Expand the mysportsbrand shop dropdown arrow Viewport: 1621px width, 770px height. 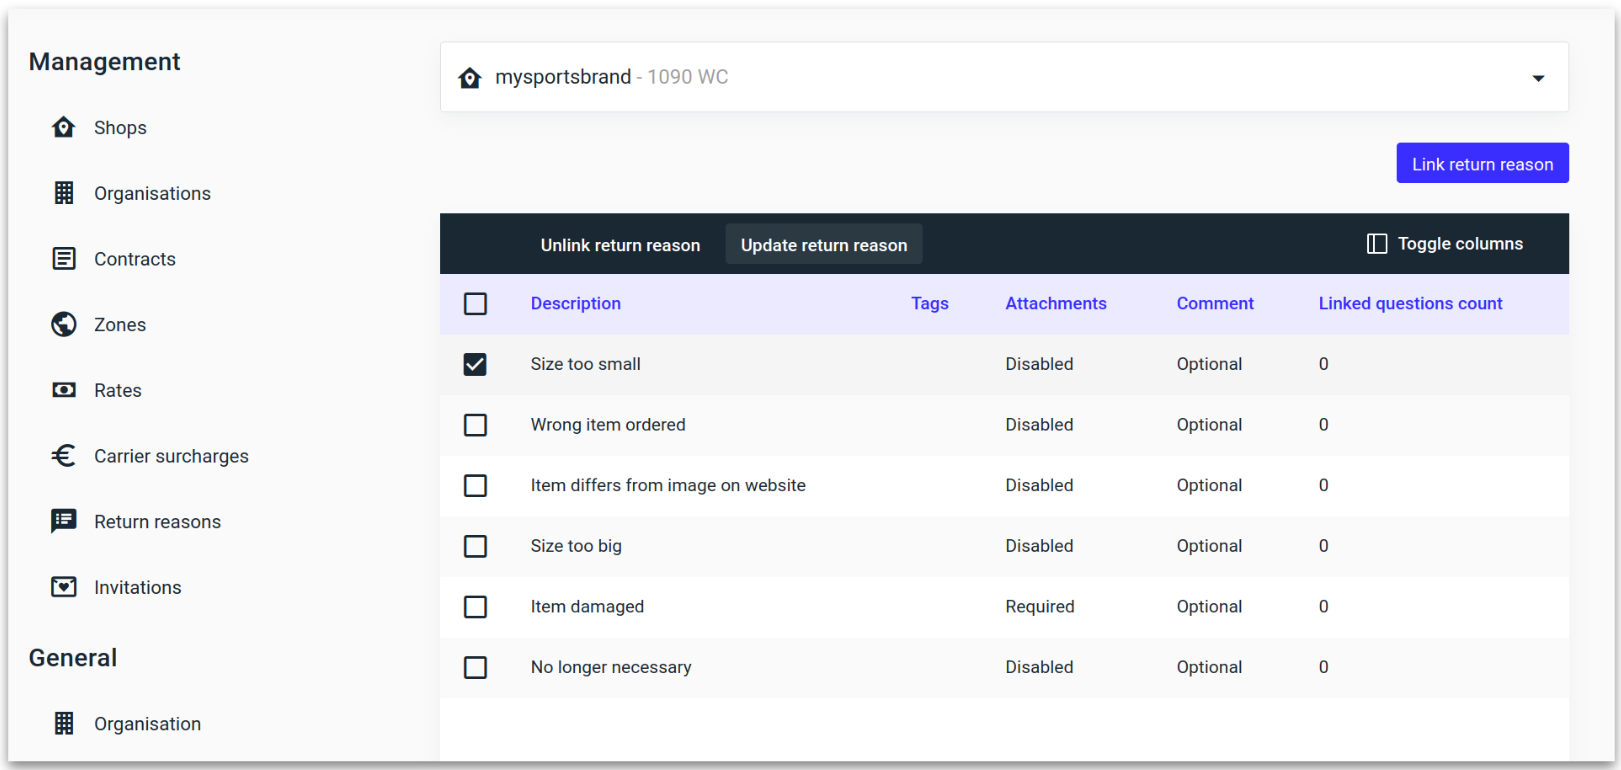pos(1538,78)
